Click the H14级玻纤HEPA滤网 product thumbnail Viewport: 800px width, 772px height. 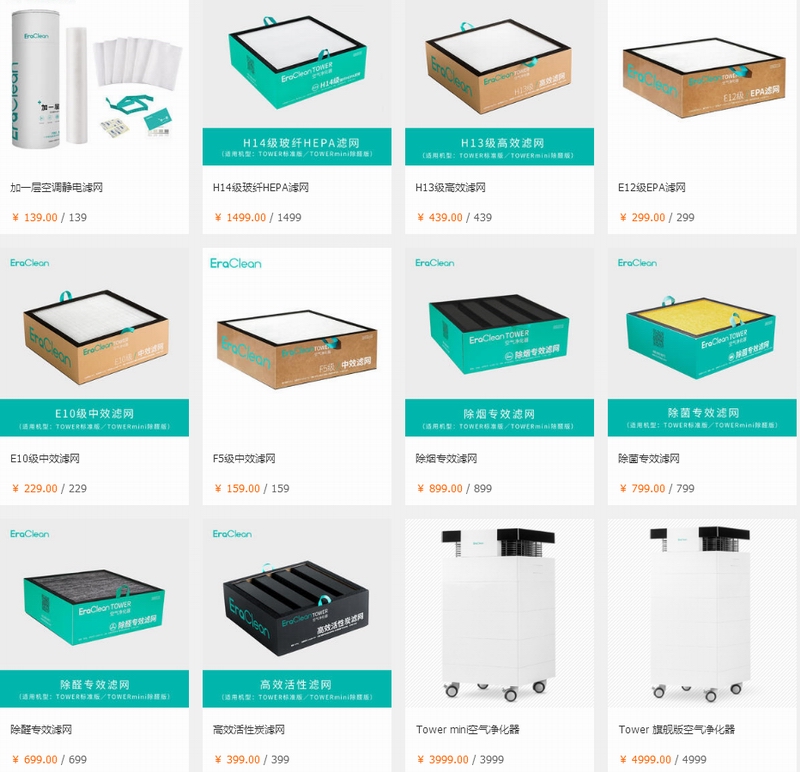pyautogui.click(x=297, y=83)
